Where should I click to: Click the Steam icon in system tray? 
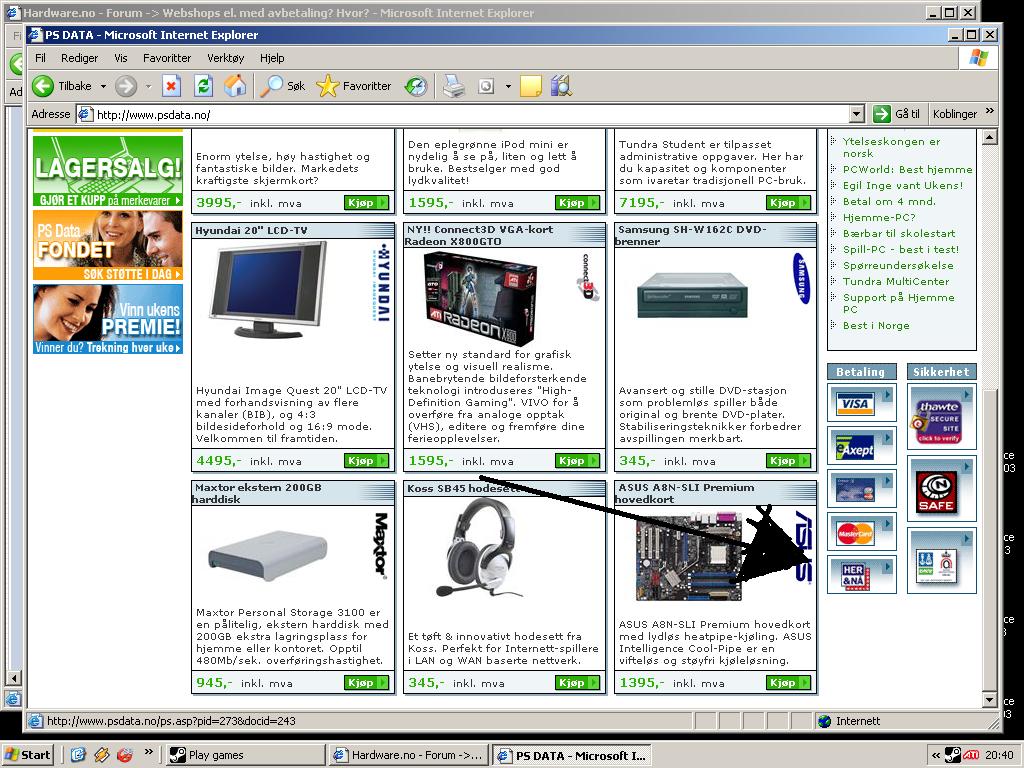953,755
